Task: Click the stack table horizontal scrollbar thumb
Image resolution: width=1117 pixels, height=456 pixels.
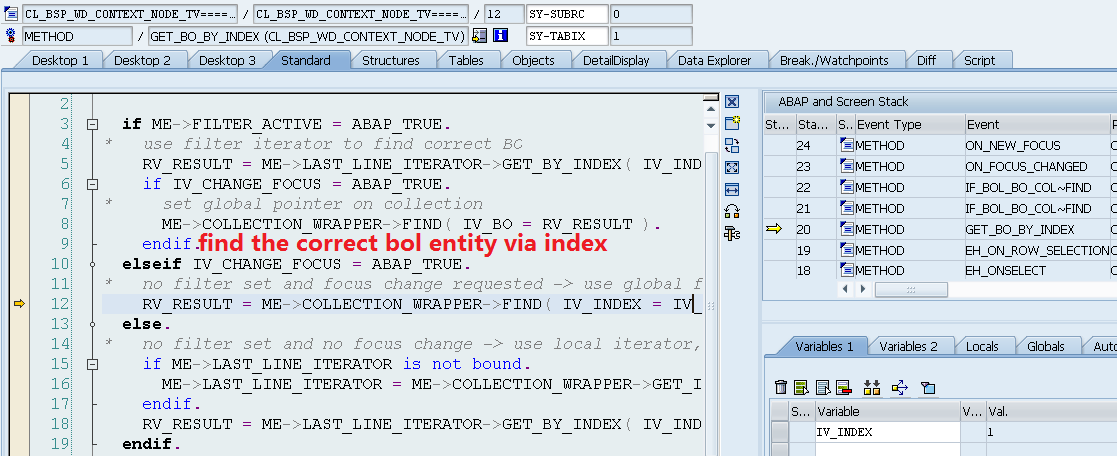Action: coord(911,289)
